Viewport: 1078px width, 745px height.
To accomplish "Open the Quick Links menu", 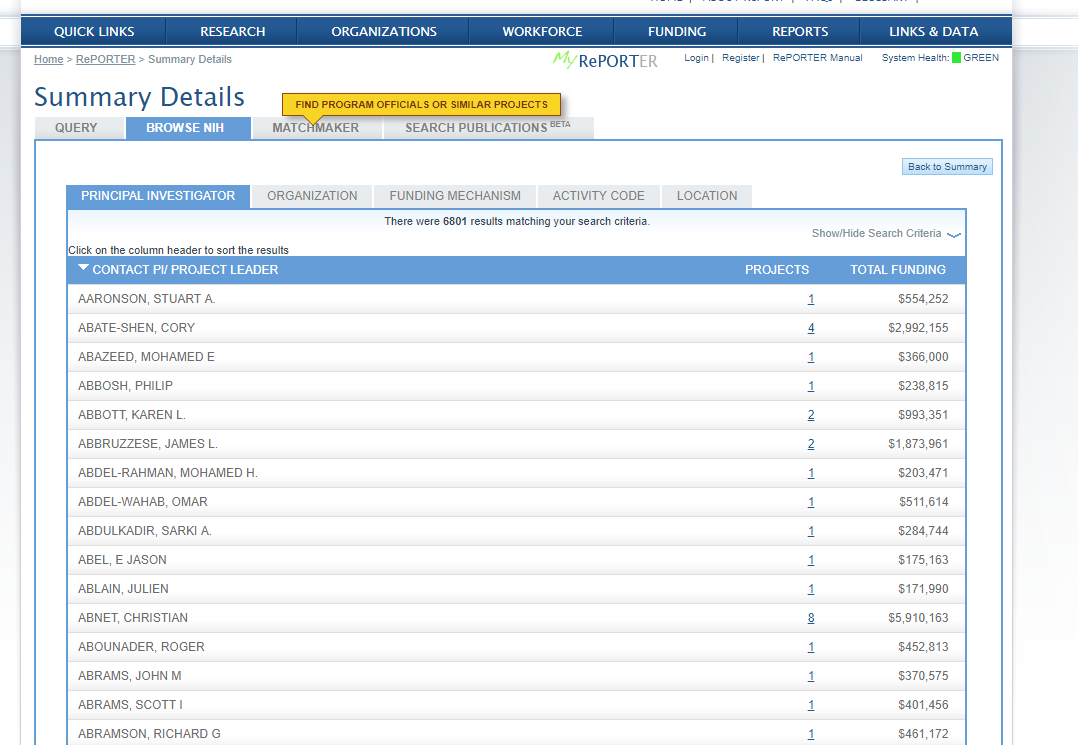I will [94, 32].
